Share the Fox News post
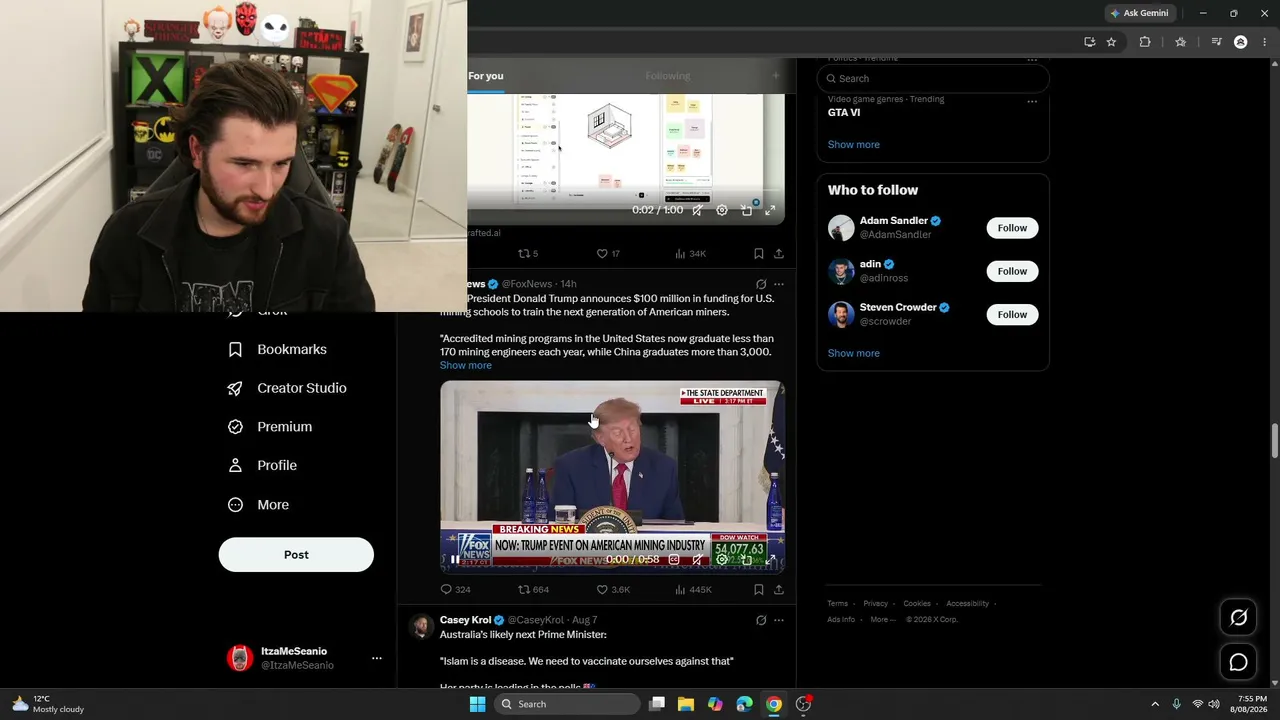Image resolution: width=1280 pixels, height=720 pixels. [x=779, y=590]
